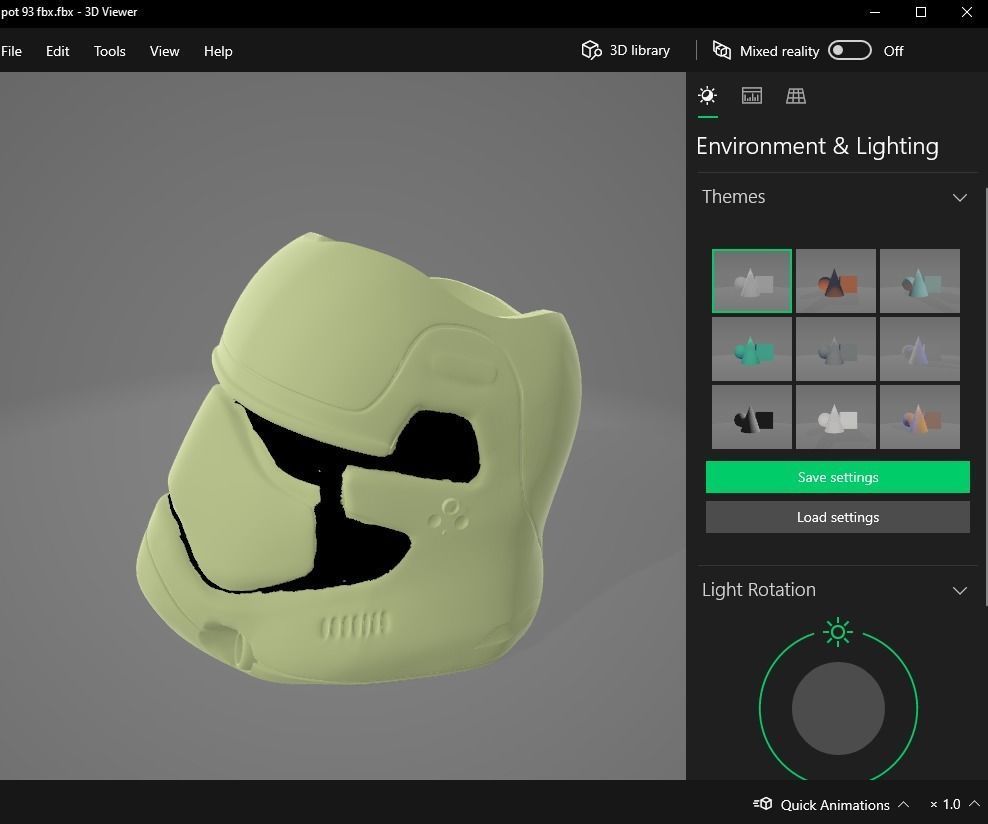This screenshot has width=988, height=824.
Task: Switch to the Stats & Shading tab icon
Action: [752, 96]
